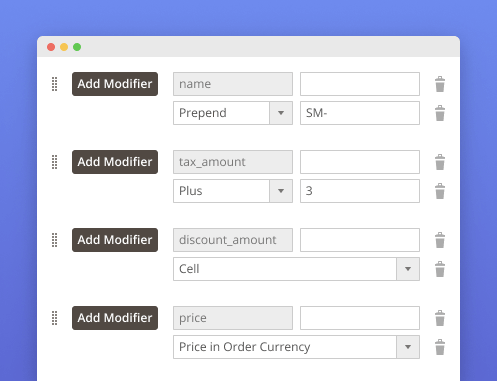Viewport: 497px width, 381px height.
Task: Focus the Plus value input containing 3
Action: point(360,191)
